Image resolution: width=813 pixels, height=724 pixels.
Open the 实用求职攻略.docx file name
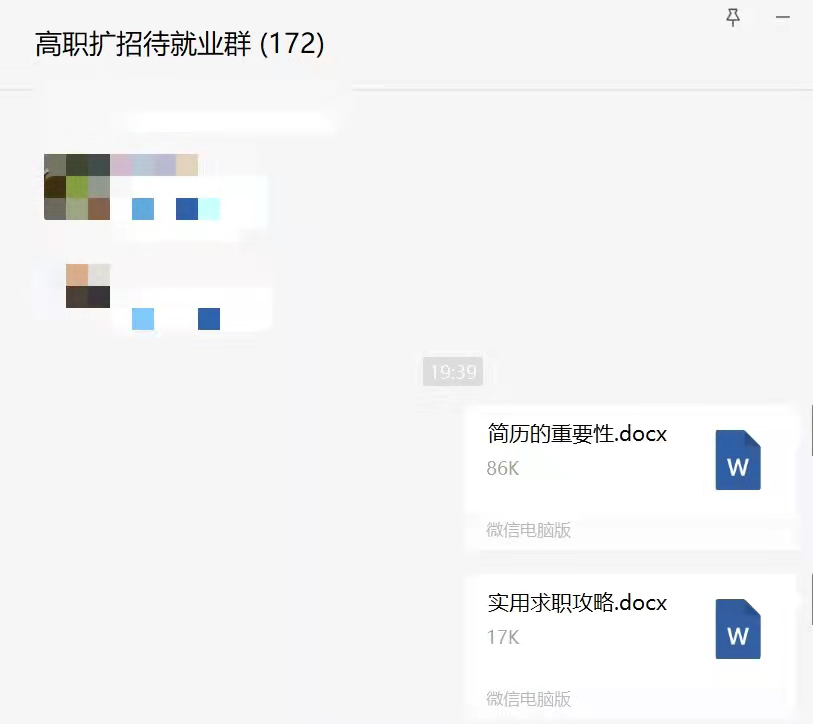pos(577,603)
